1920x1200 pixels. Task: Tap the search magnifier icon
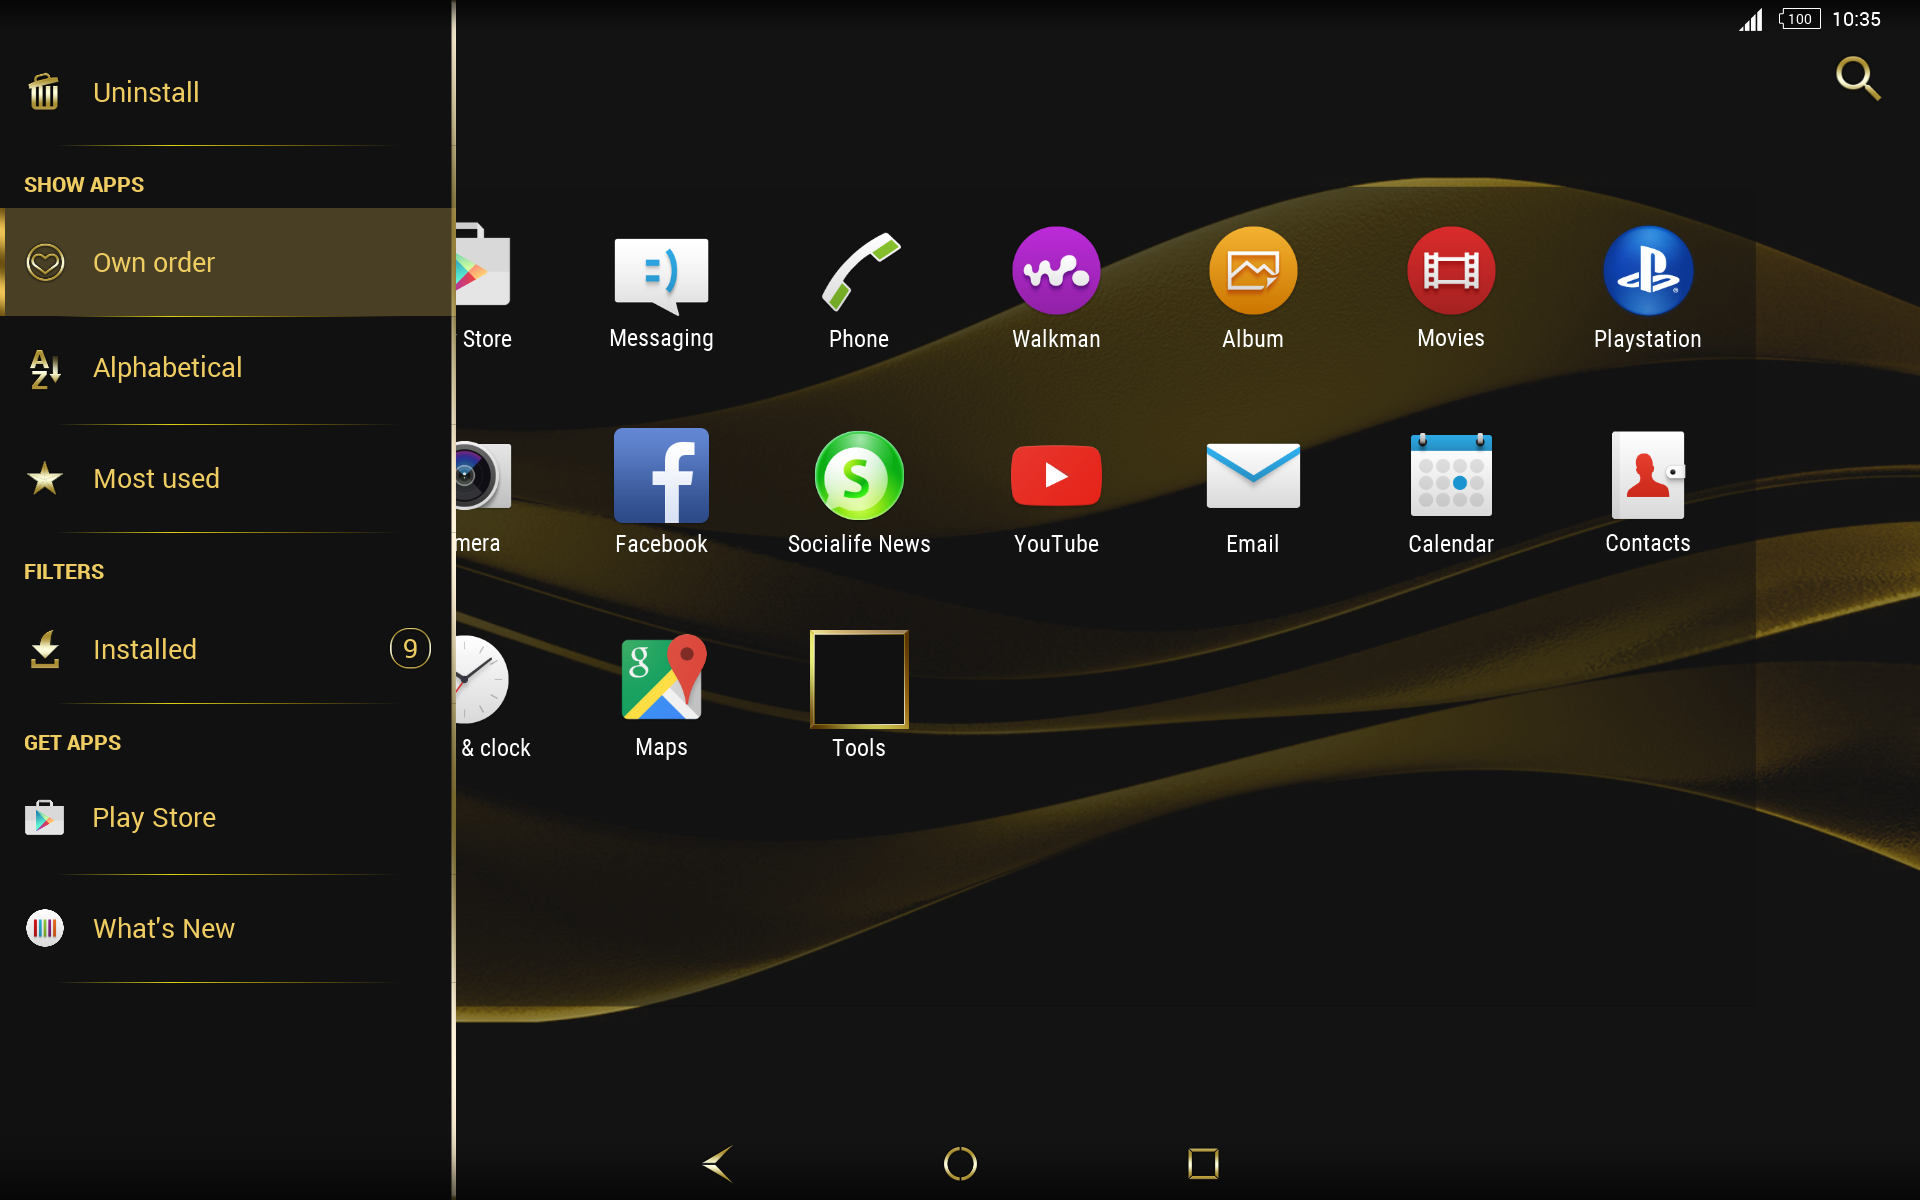pos(1858,78)
